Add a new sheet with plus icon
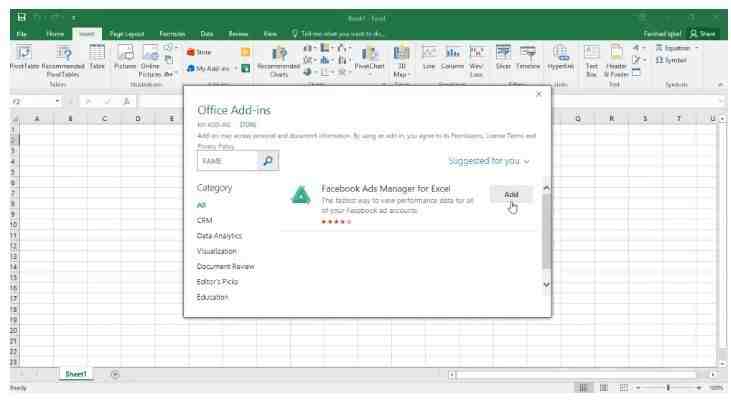731x401 pixels. tap(115, 374)
